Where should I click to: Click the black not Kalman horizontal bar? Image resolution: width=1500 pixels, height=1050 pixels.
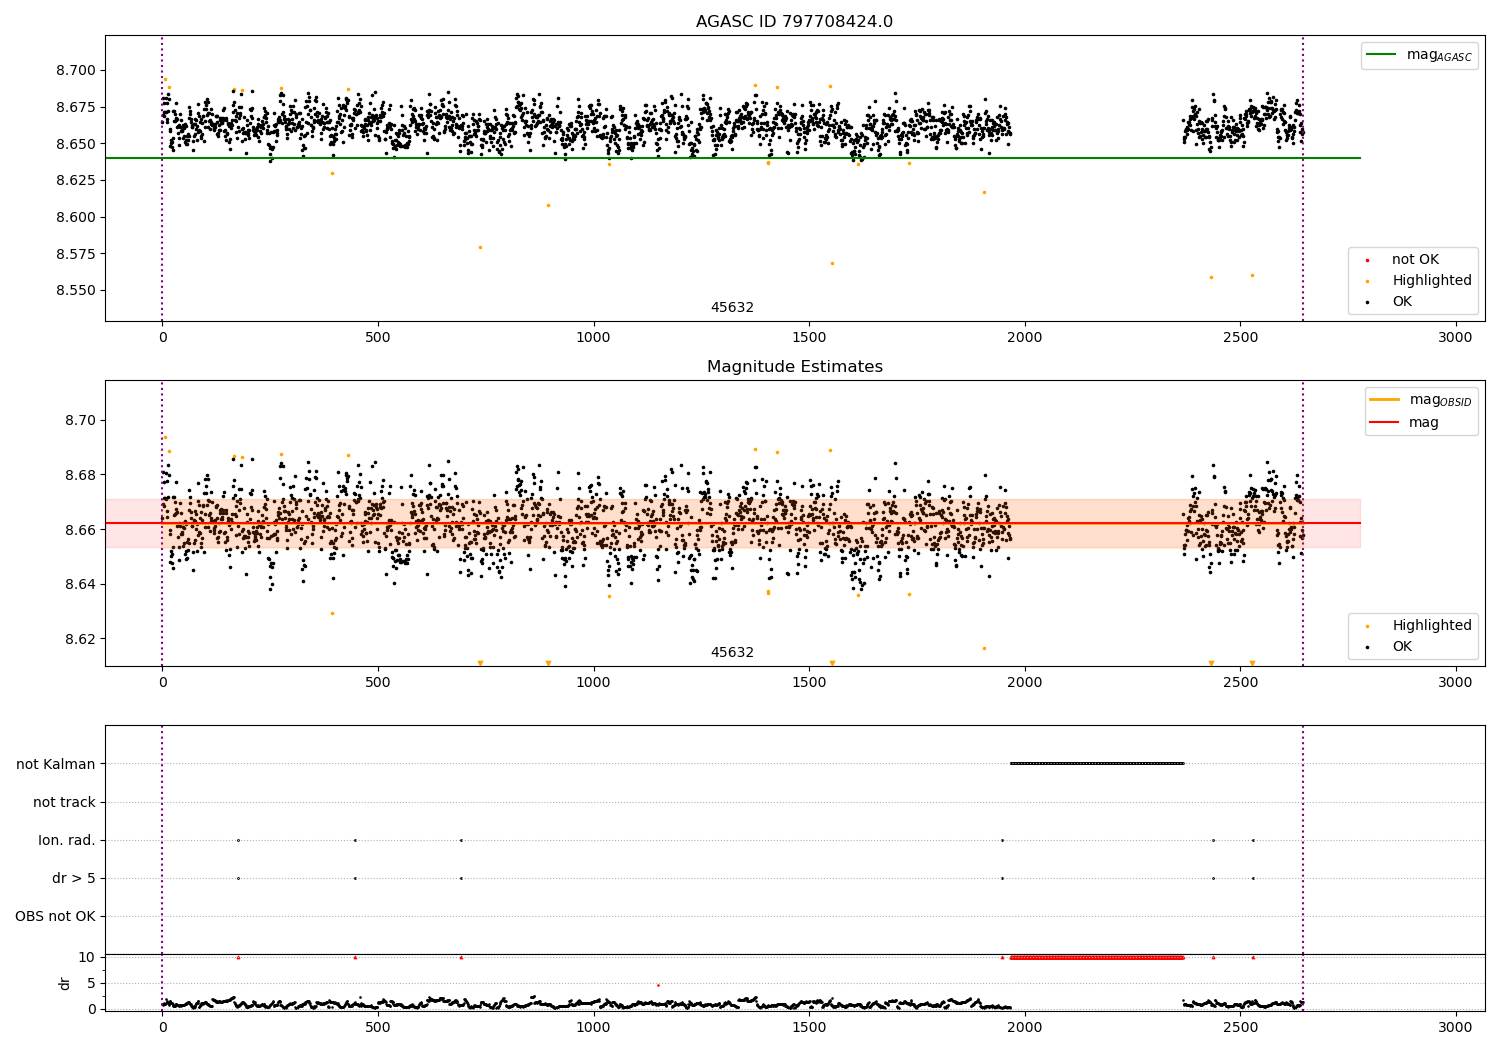click(x=1097, y=764)
